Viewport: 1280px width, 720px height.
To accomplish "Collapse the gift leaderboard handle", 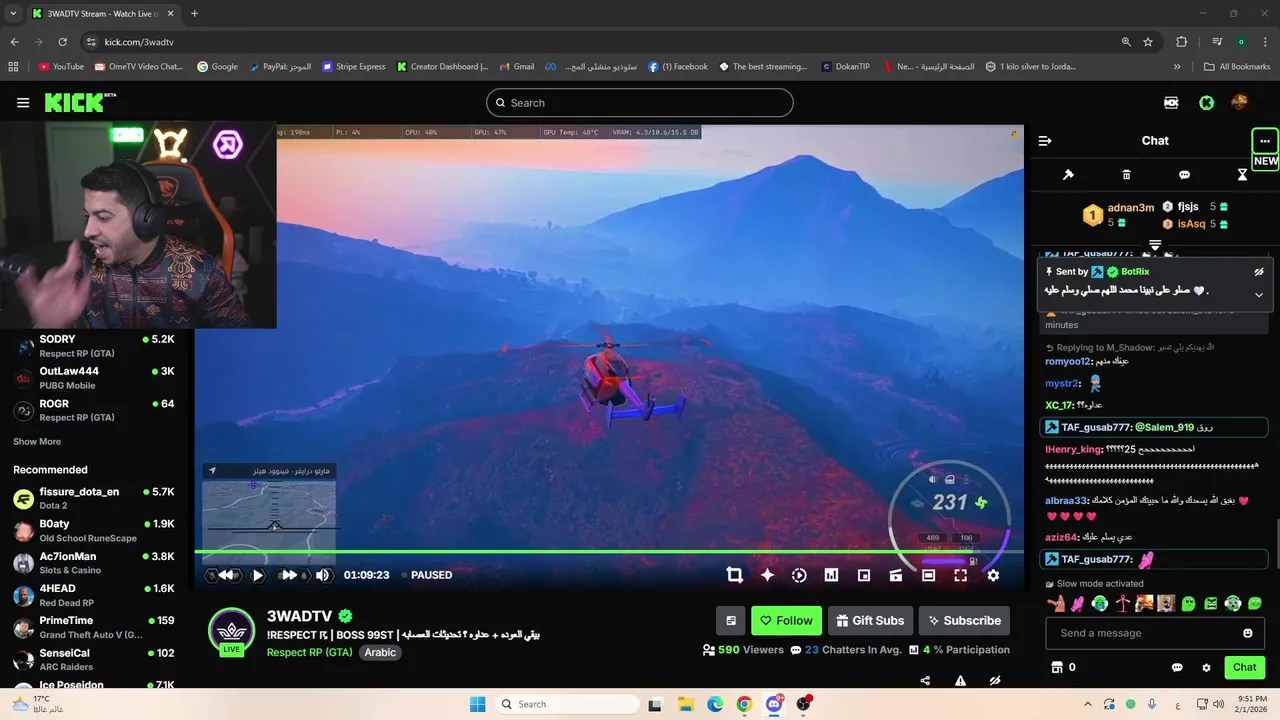I will pyautogui.click(x=1155, y=244).
